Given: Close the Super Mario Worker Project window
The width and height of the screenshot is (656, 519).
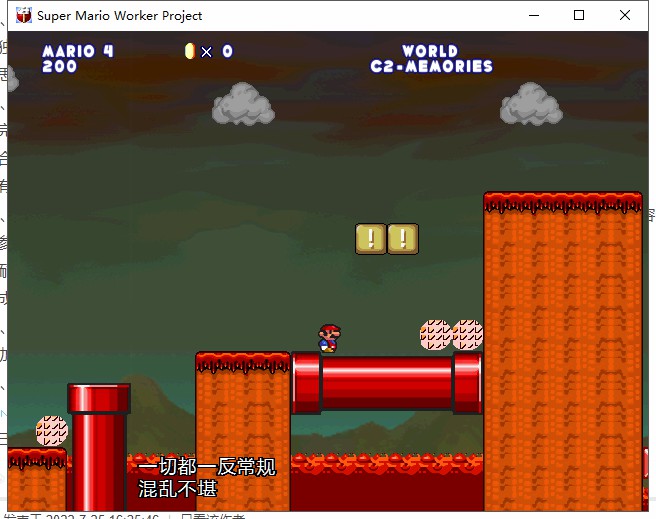Looking at the screenshot, I should point(625,15).
